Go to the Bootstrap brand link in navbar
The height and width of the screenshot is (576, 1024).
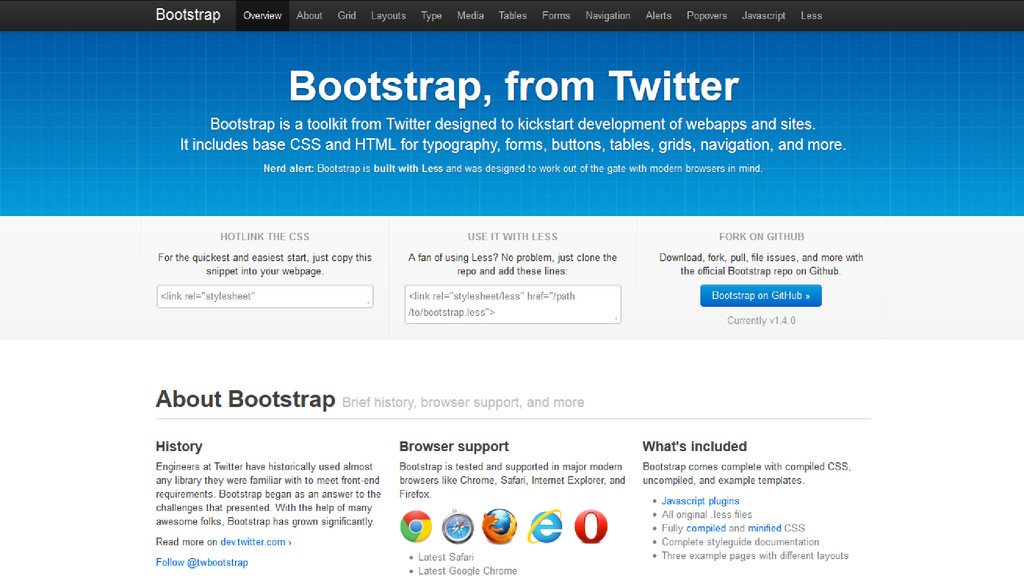188,15
